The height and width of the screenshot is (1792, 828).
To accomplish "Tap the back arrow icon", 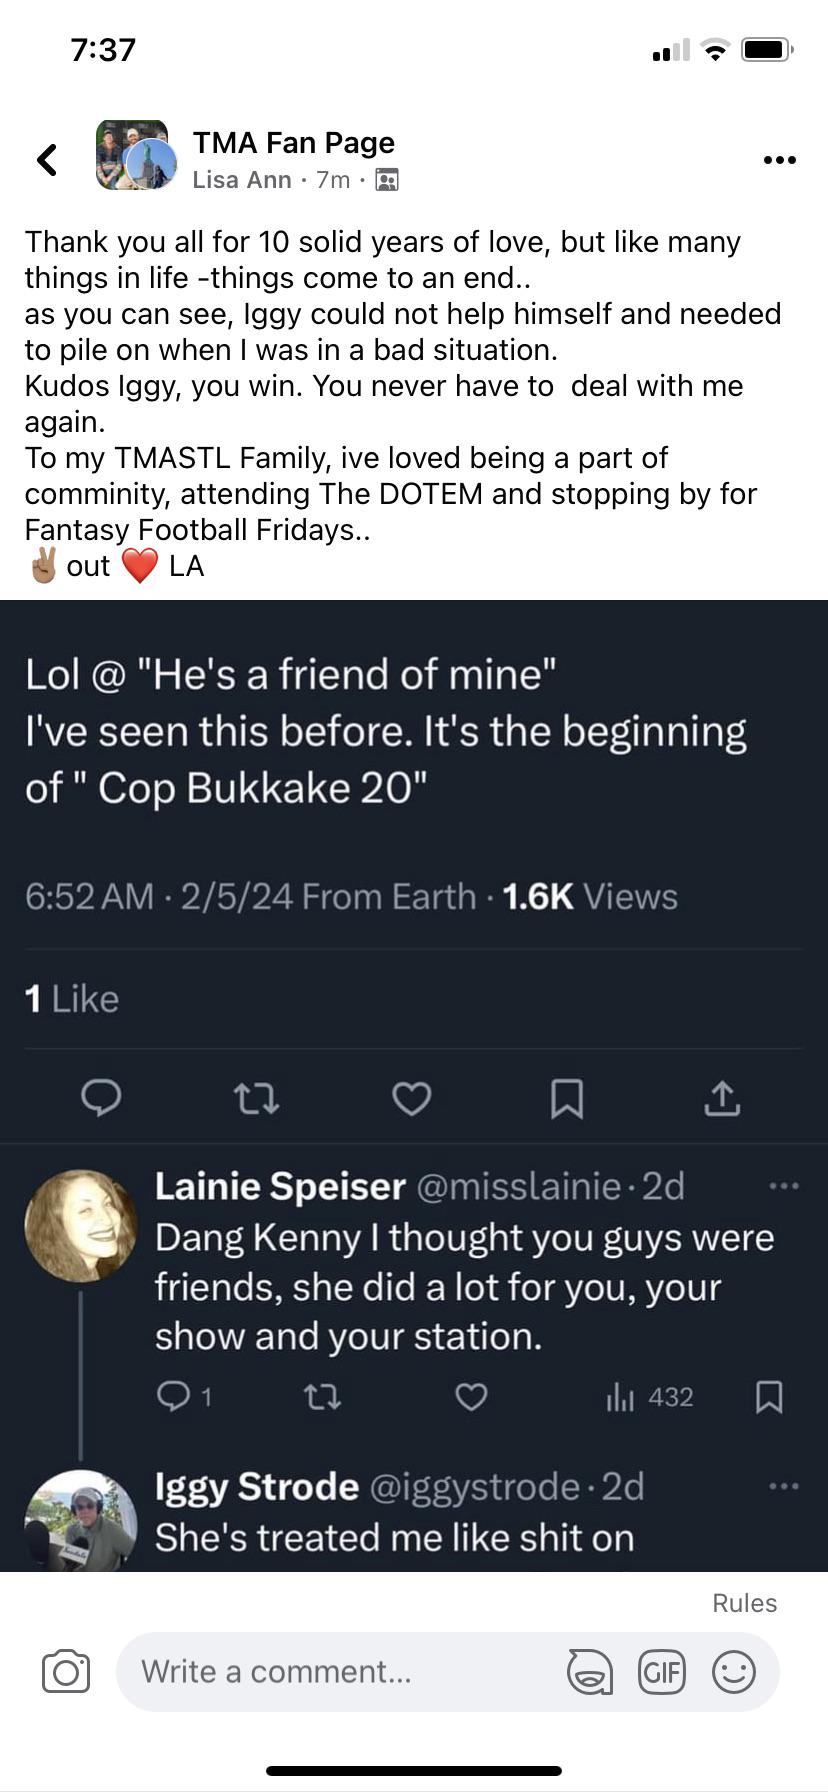I will tap(47, 159).
